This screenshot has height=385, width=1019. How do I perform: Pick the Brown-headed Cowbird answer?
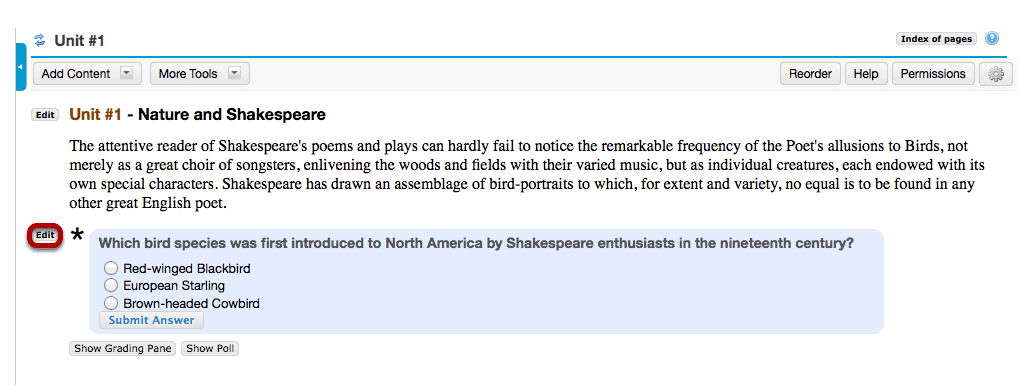[111, 303]
